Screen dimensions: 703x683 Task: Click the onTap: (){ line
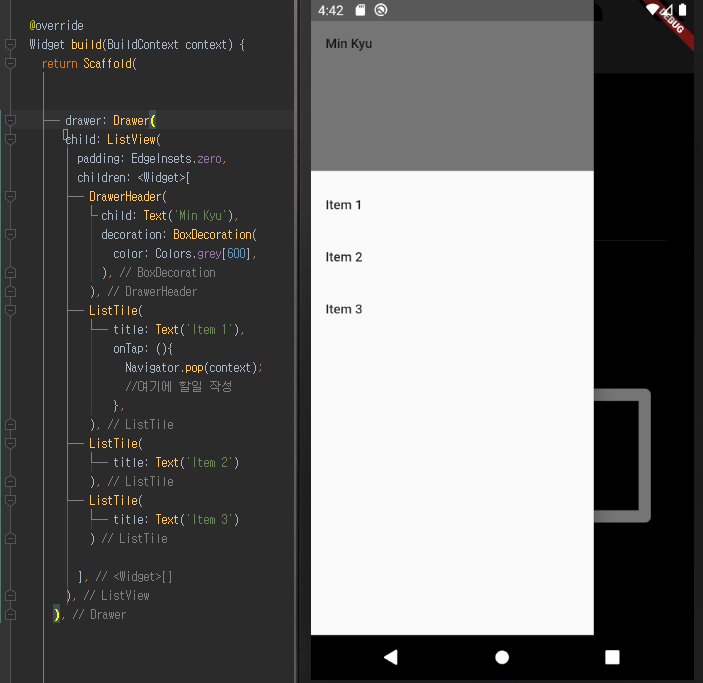point(143,348)
